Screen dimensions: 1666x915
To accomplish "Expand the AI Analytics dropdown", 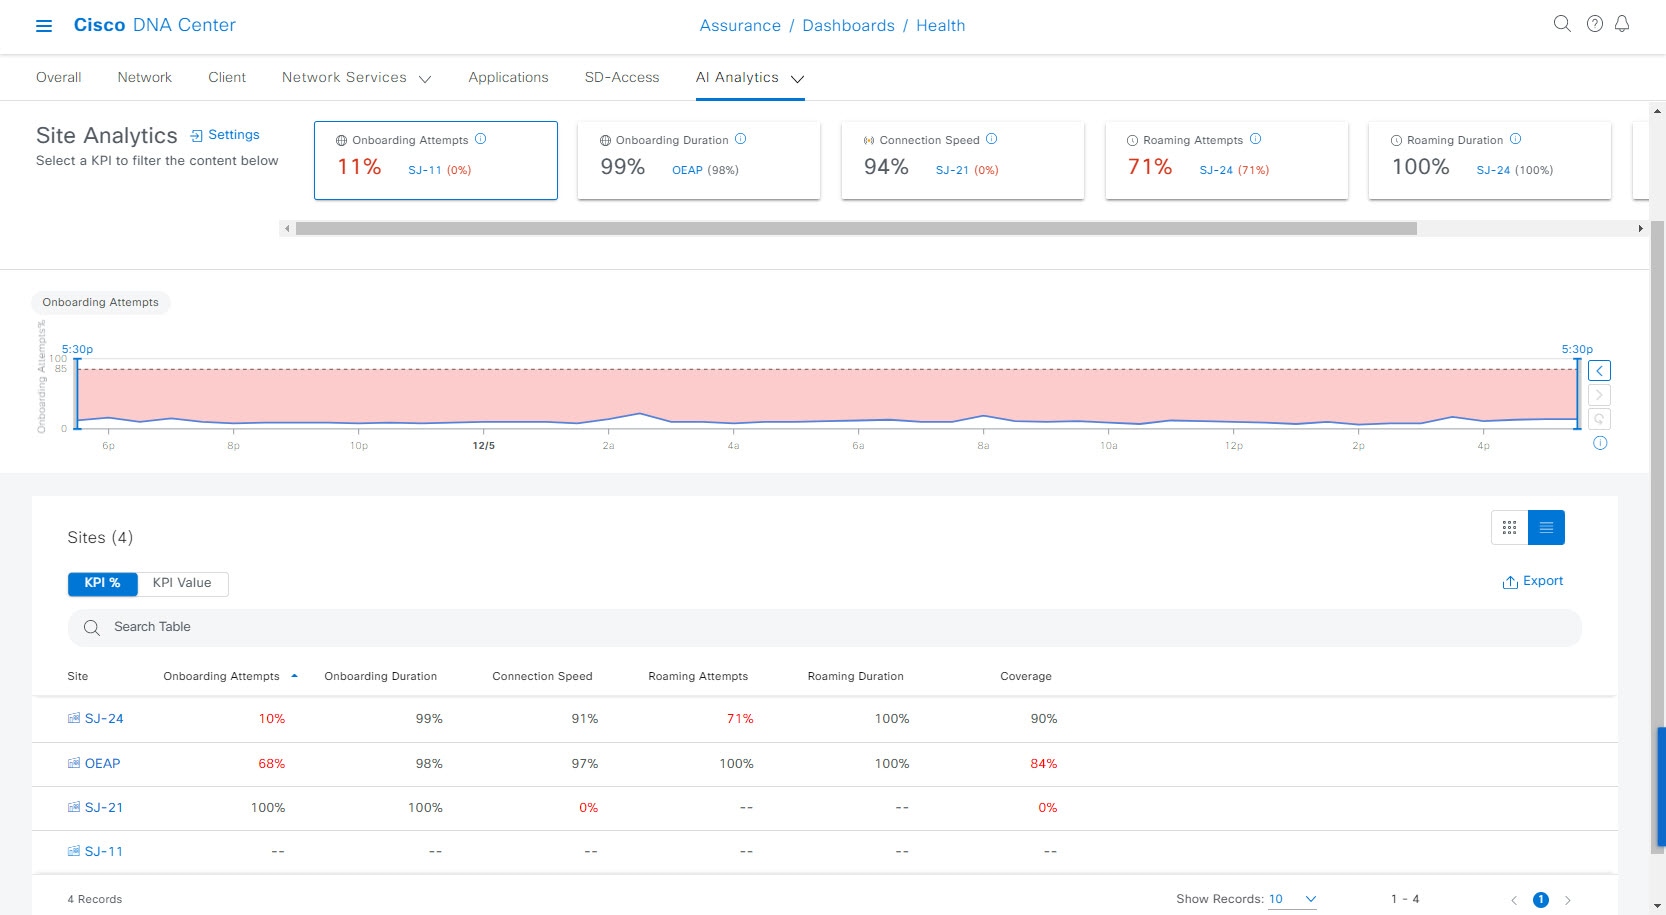I will [x=797, y=79].
